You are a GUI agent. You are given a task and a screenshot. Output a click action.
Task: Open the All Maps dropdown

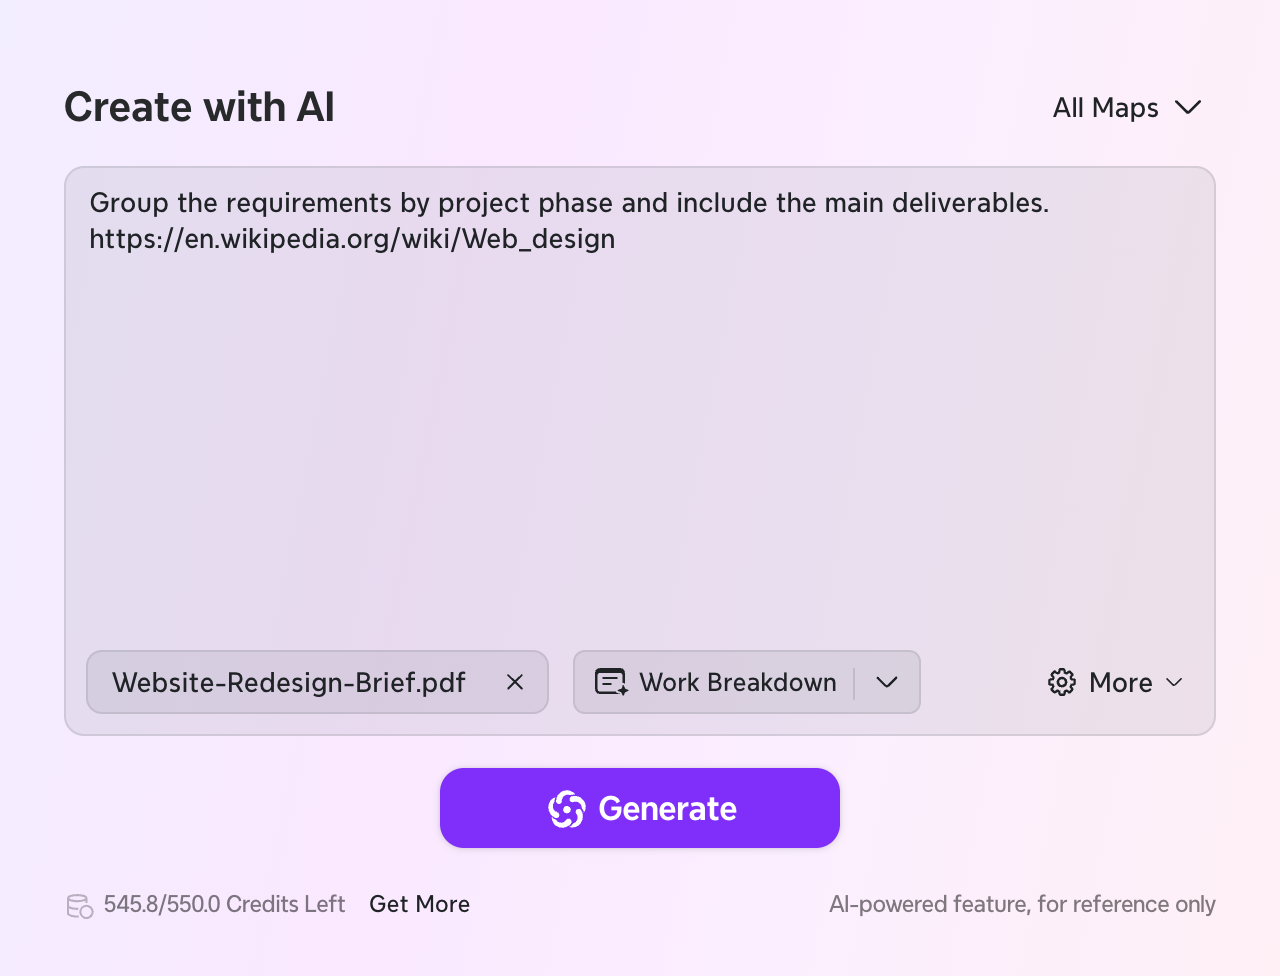click(x=1127, y=107)
